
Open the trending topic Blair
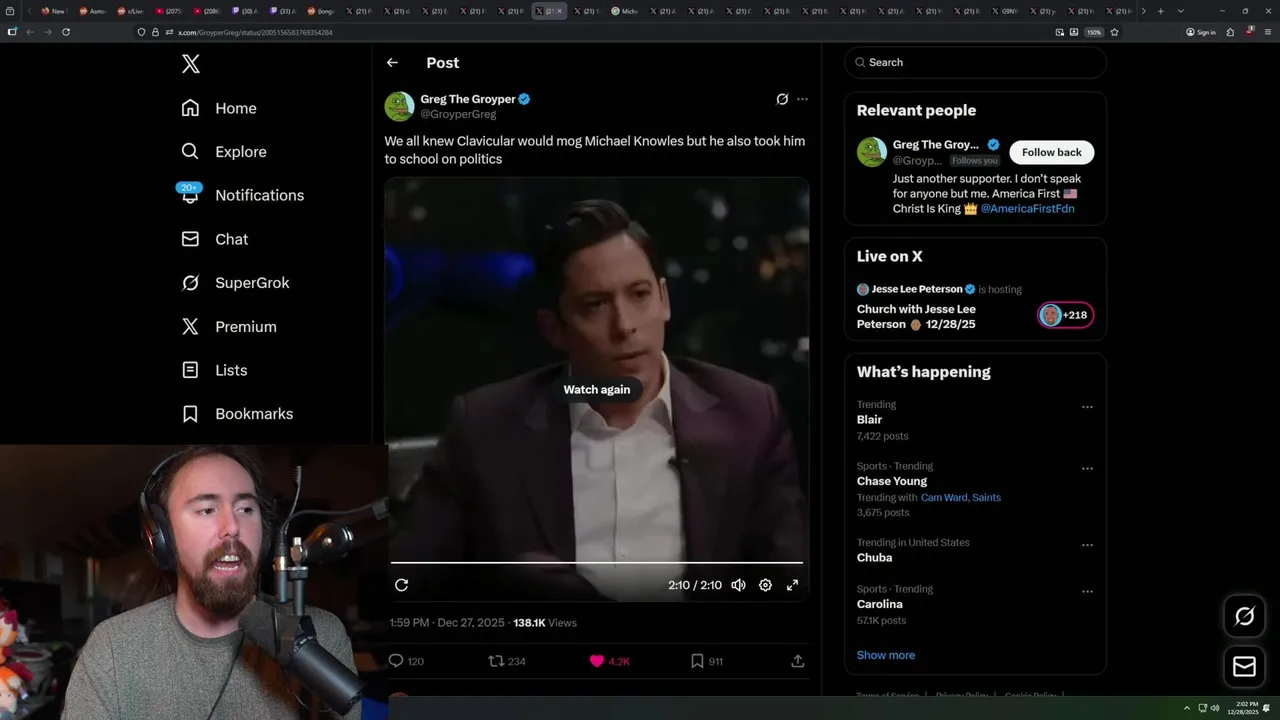pyautogui.click(x=869, y=420)
